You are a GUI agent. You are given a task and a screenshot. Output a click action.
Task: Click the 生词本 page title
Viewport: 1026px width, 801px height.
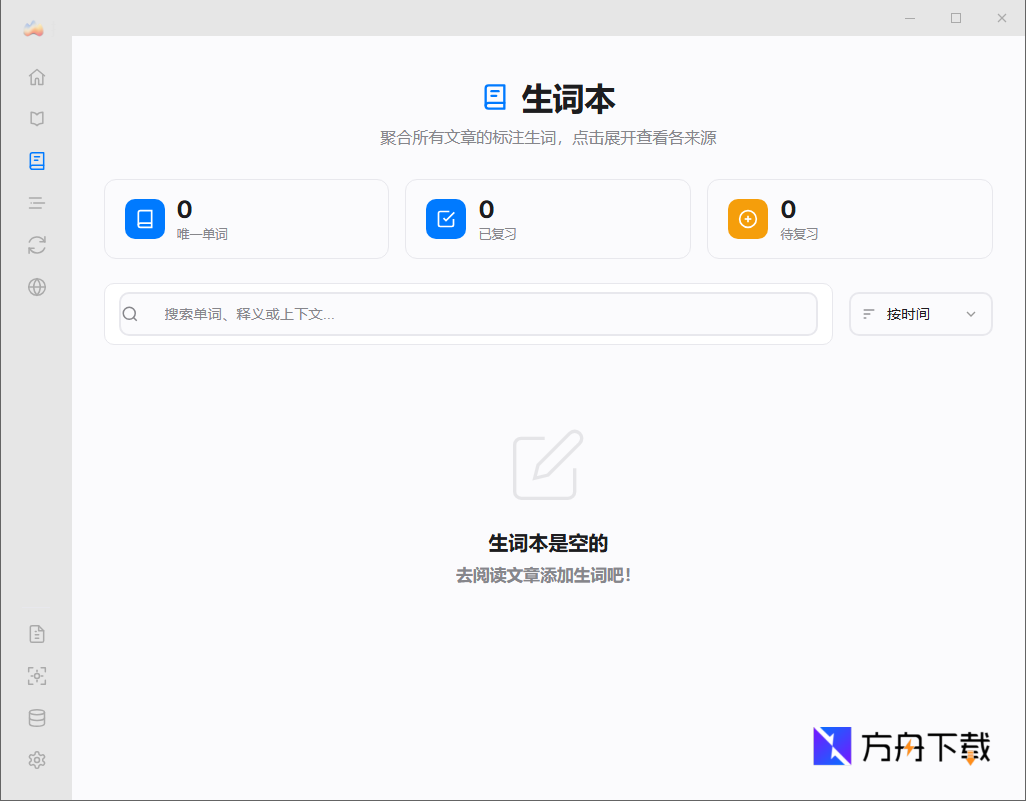point(569,98)
